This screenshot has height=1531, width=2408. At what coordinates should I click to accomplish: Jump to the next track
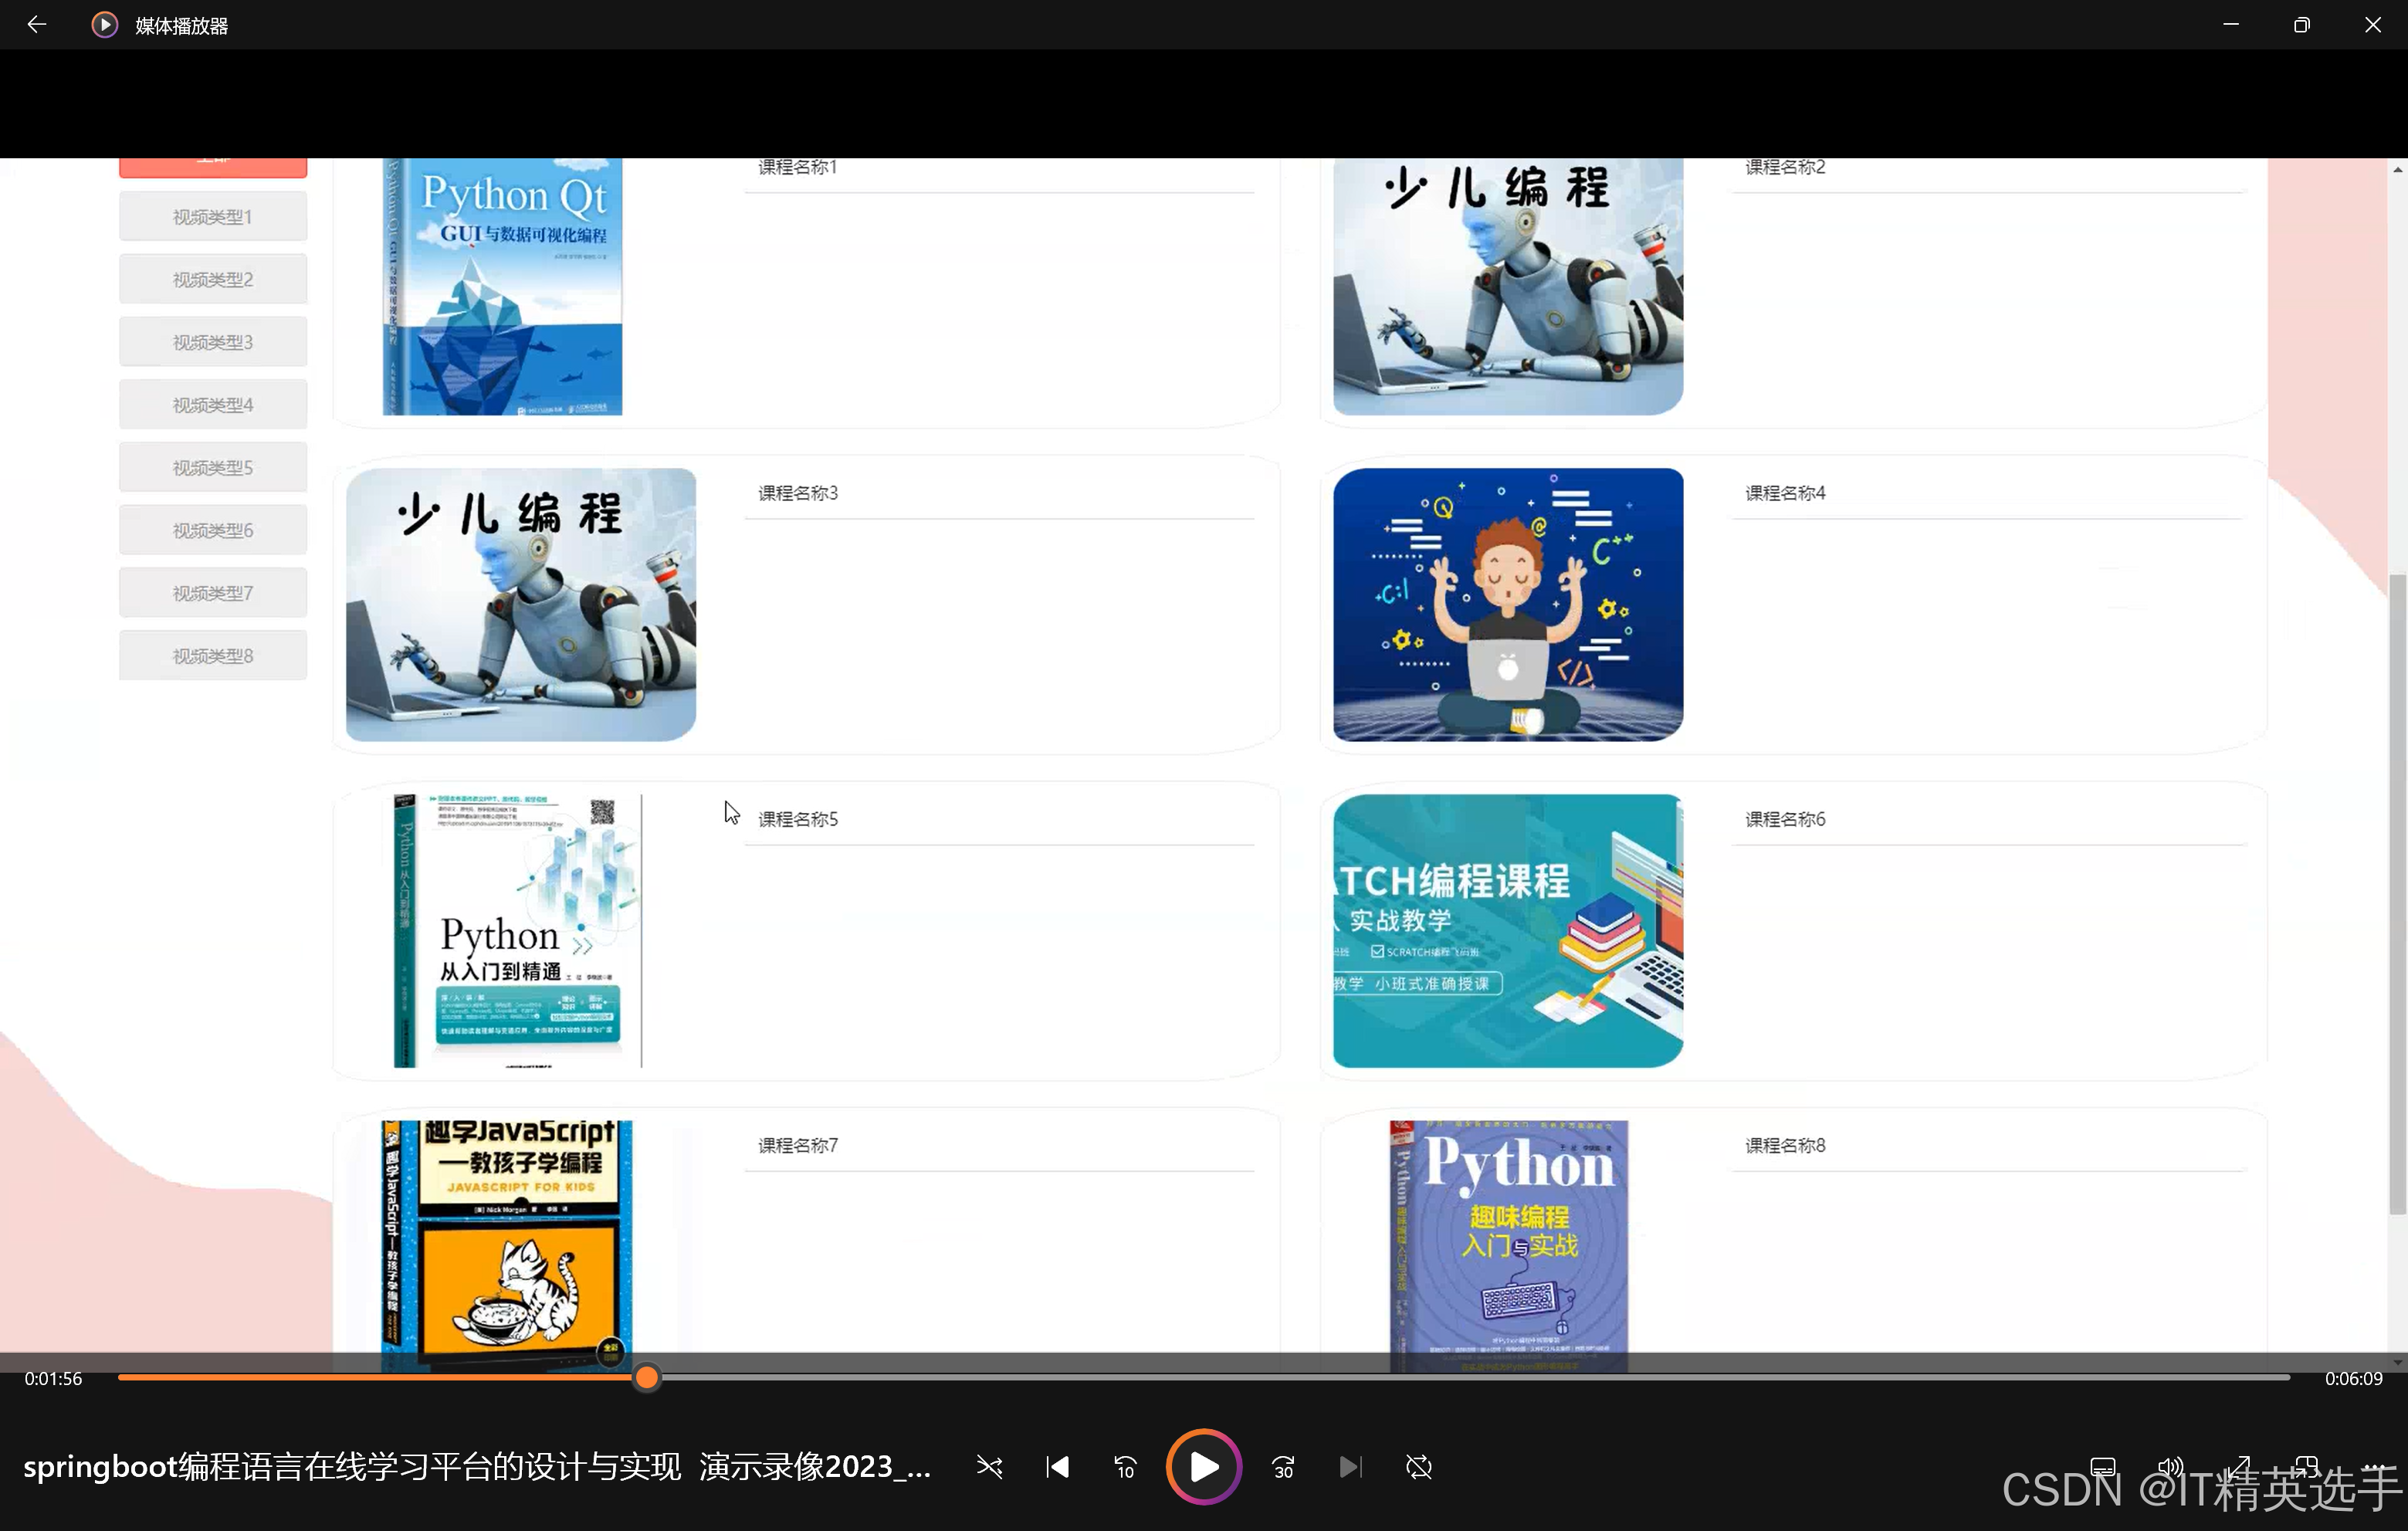point(1350,1467)
